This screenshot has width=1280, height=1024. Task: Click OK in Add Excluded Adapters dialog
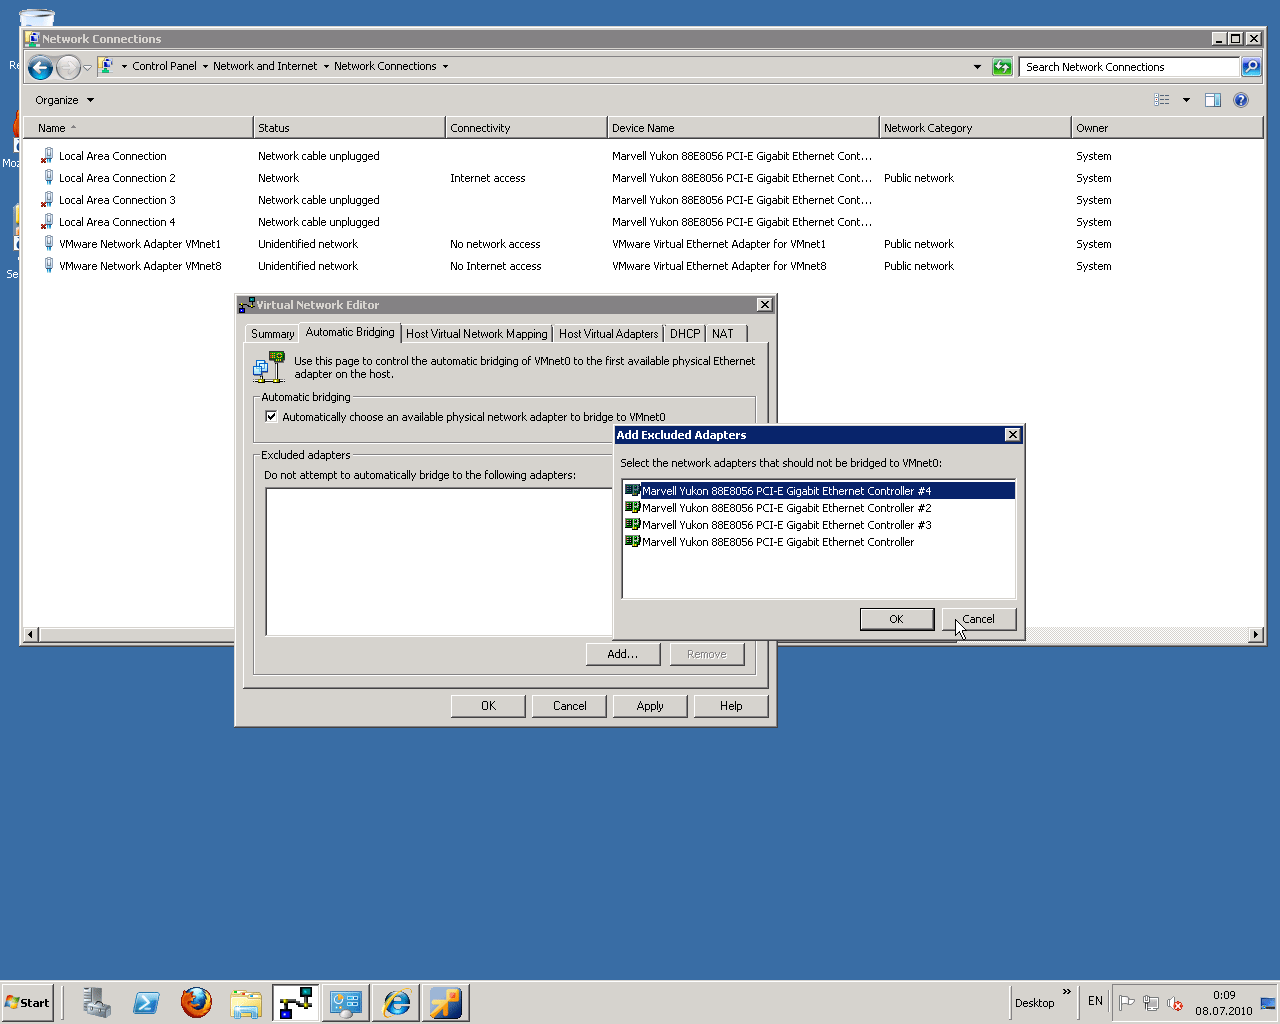pyautogui.click(x=897, y=619)
